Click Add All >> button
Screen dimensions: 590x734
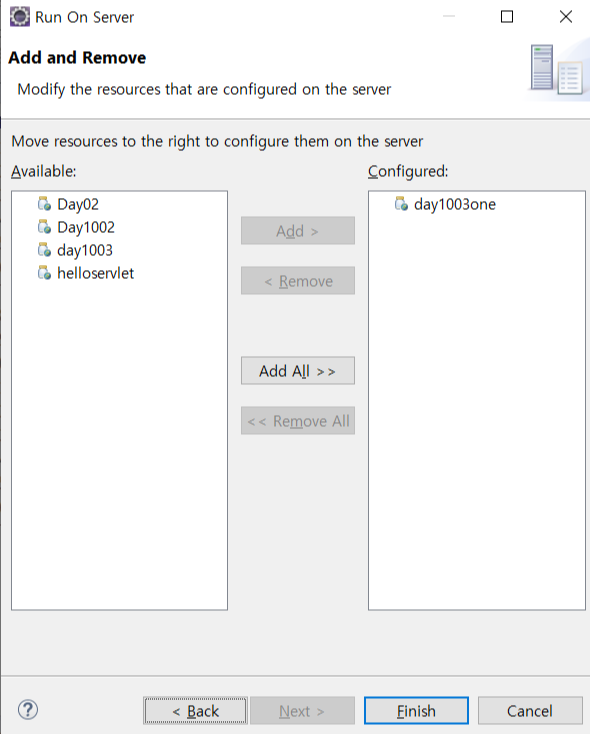tap(298, 371)
